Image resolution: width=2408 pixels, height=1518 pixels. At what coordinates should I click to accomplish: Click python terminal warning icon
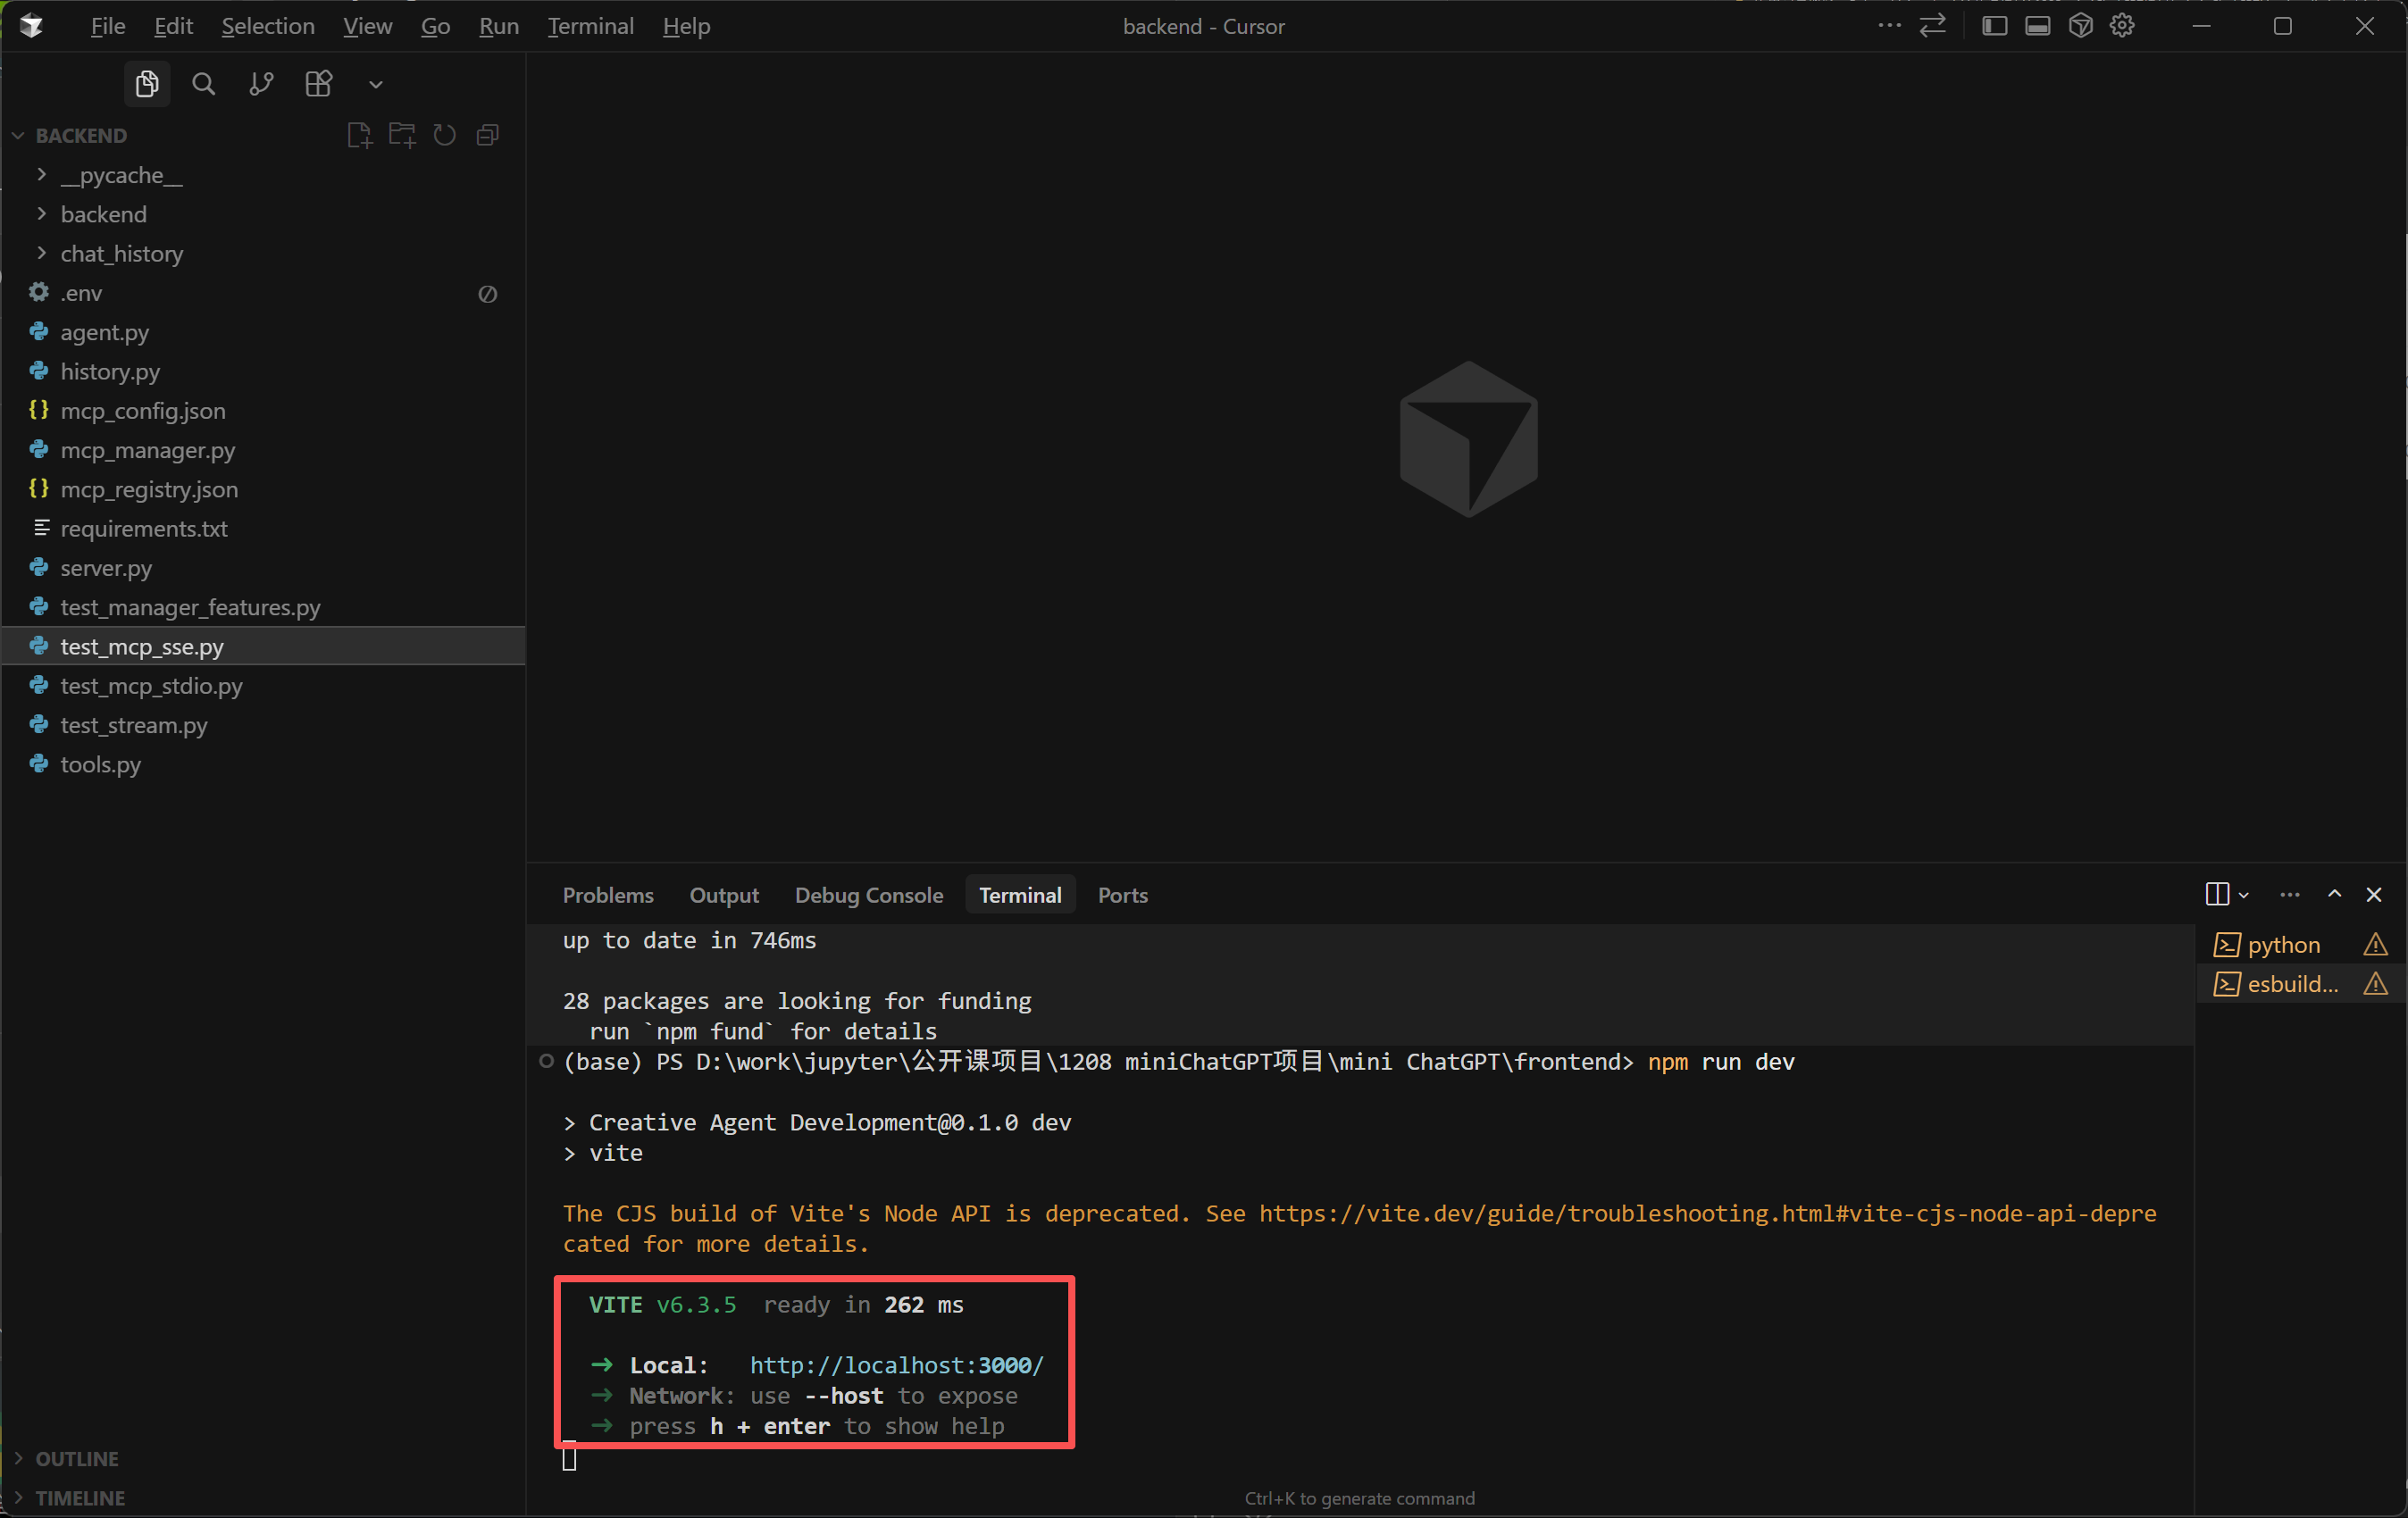coord(2375,945)
